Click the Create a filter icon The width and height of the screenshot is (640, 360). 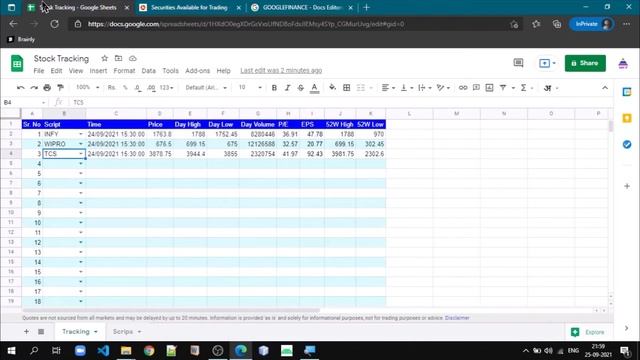[x=503, y=88]
